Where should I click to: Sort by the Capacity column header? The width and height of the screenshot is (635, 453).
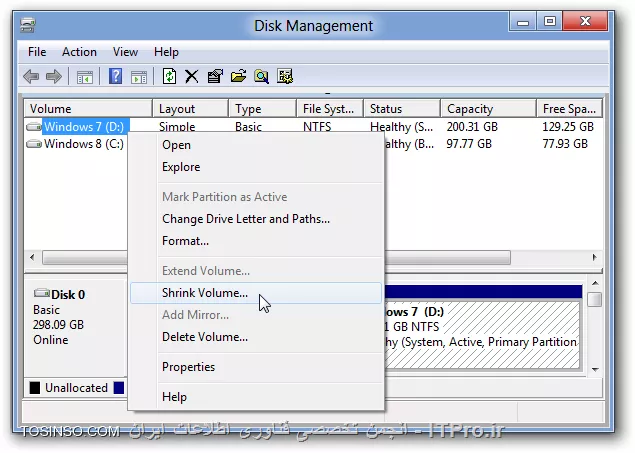click(488, 108)
